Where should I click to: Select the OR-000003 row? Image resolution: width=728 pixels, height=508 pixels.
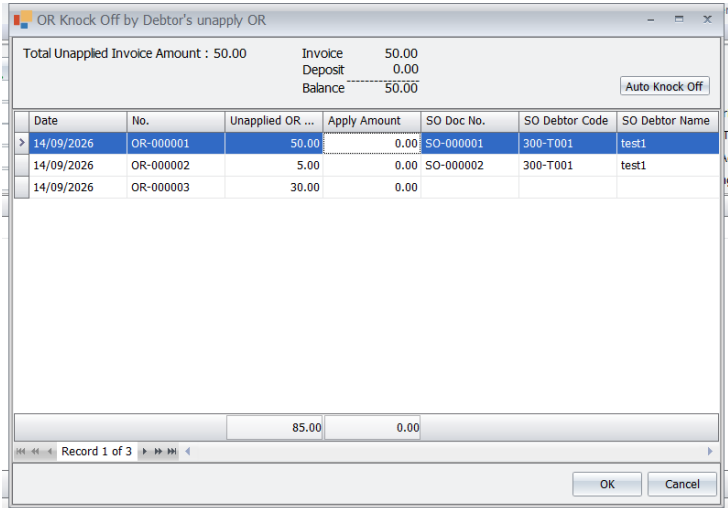(367, 187)
